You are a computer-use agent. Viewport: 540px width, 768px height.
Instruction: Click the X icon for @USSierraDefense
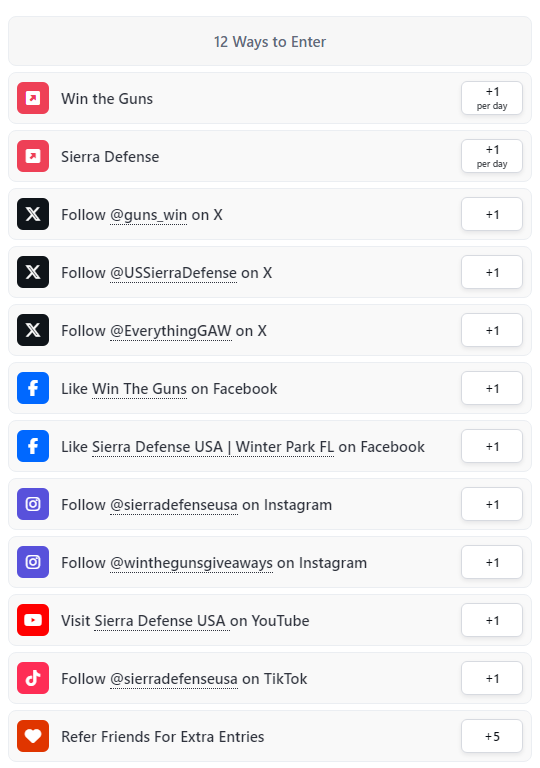tap(33, 272)
